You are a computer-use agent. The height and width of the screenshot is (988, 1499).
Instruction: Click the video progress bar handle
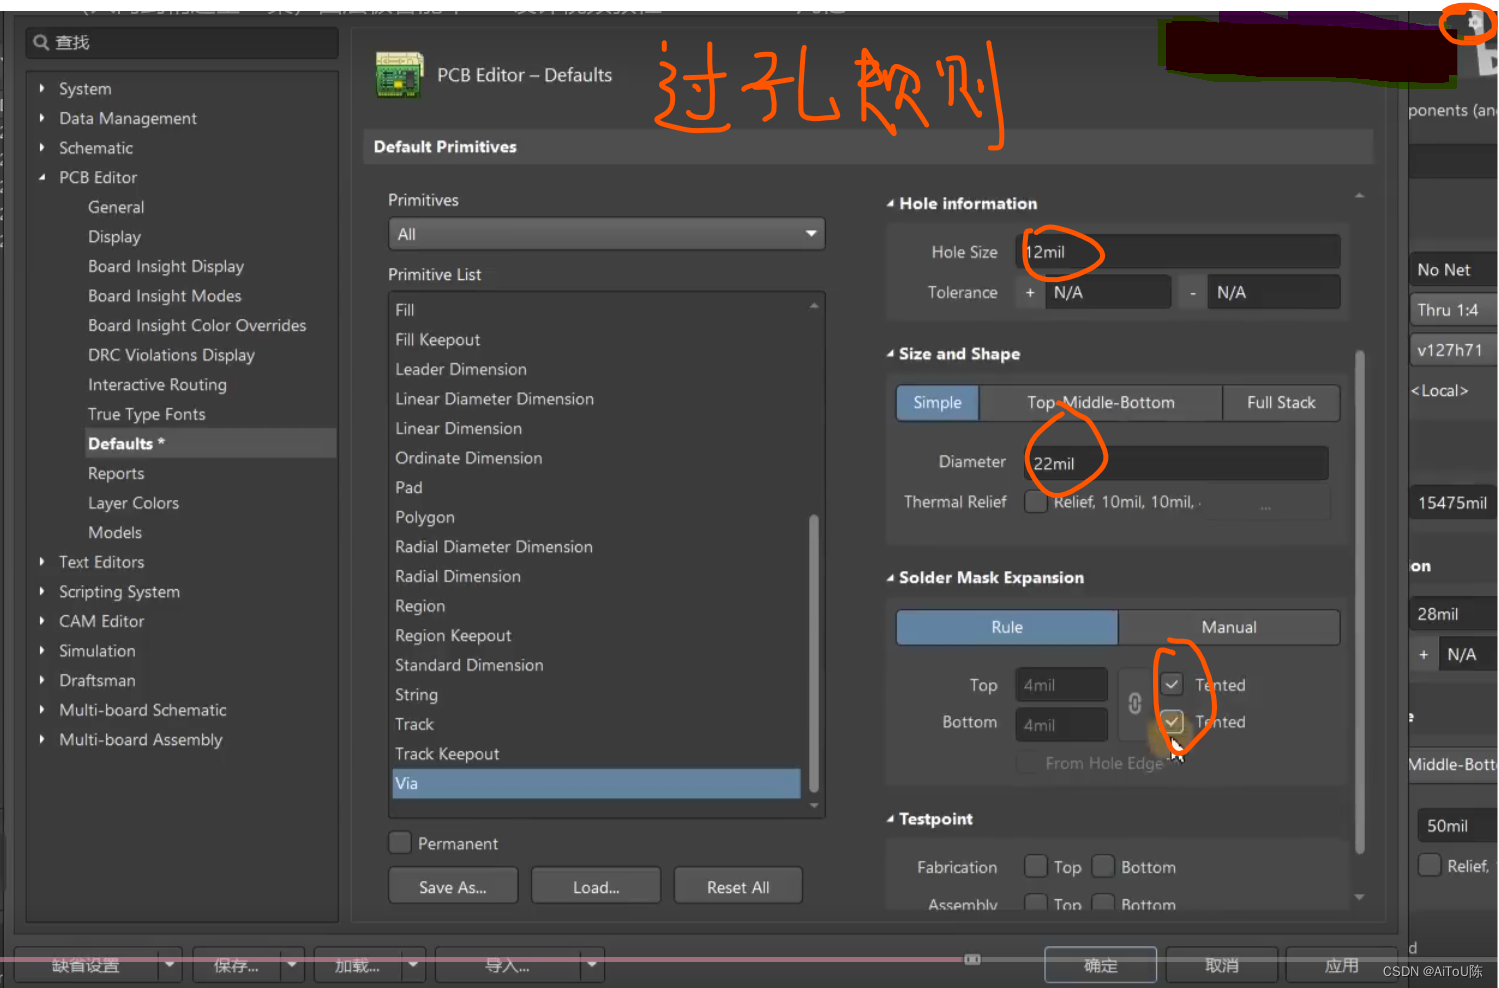click(972, 959)
